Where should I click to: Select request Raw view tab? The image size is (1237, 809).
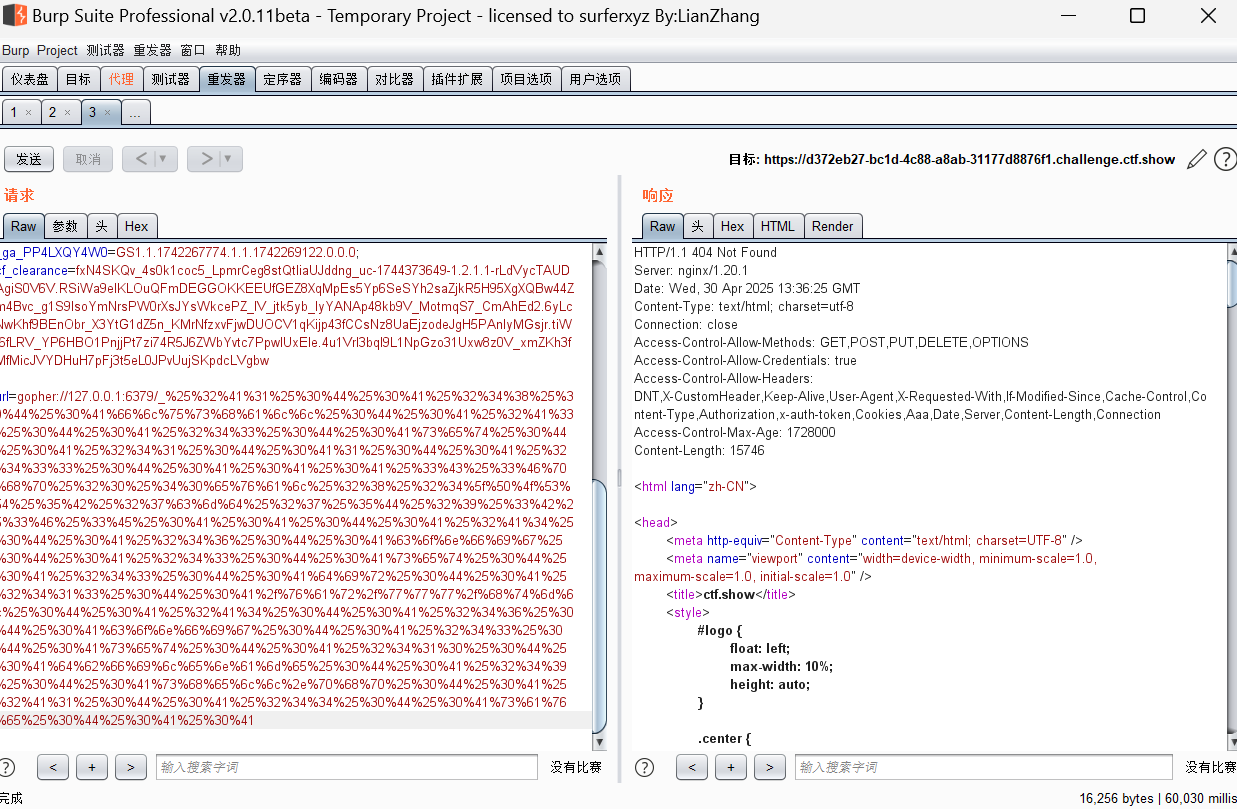click(x=23, y=226)
